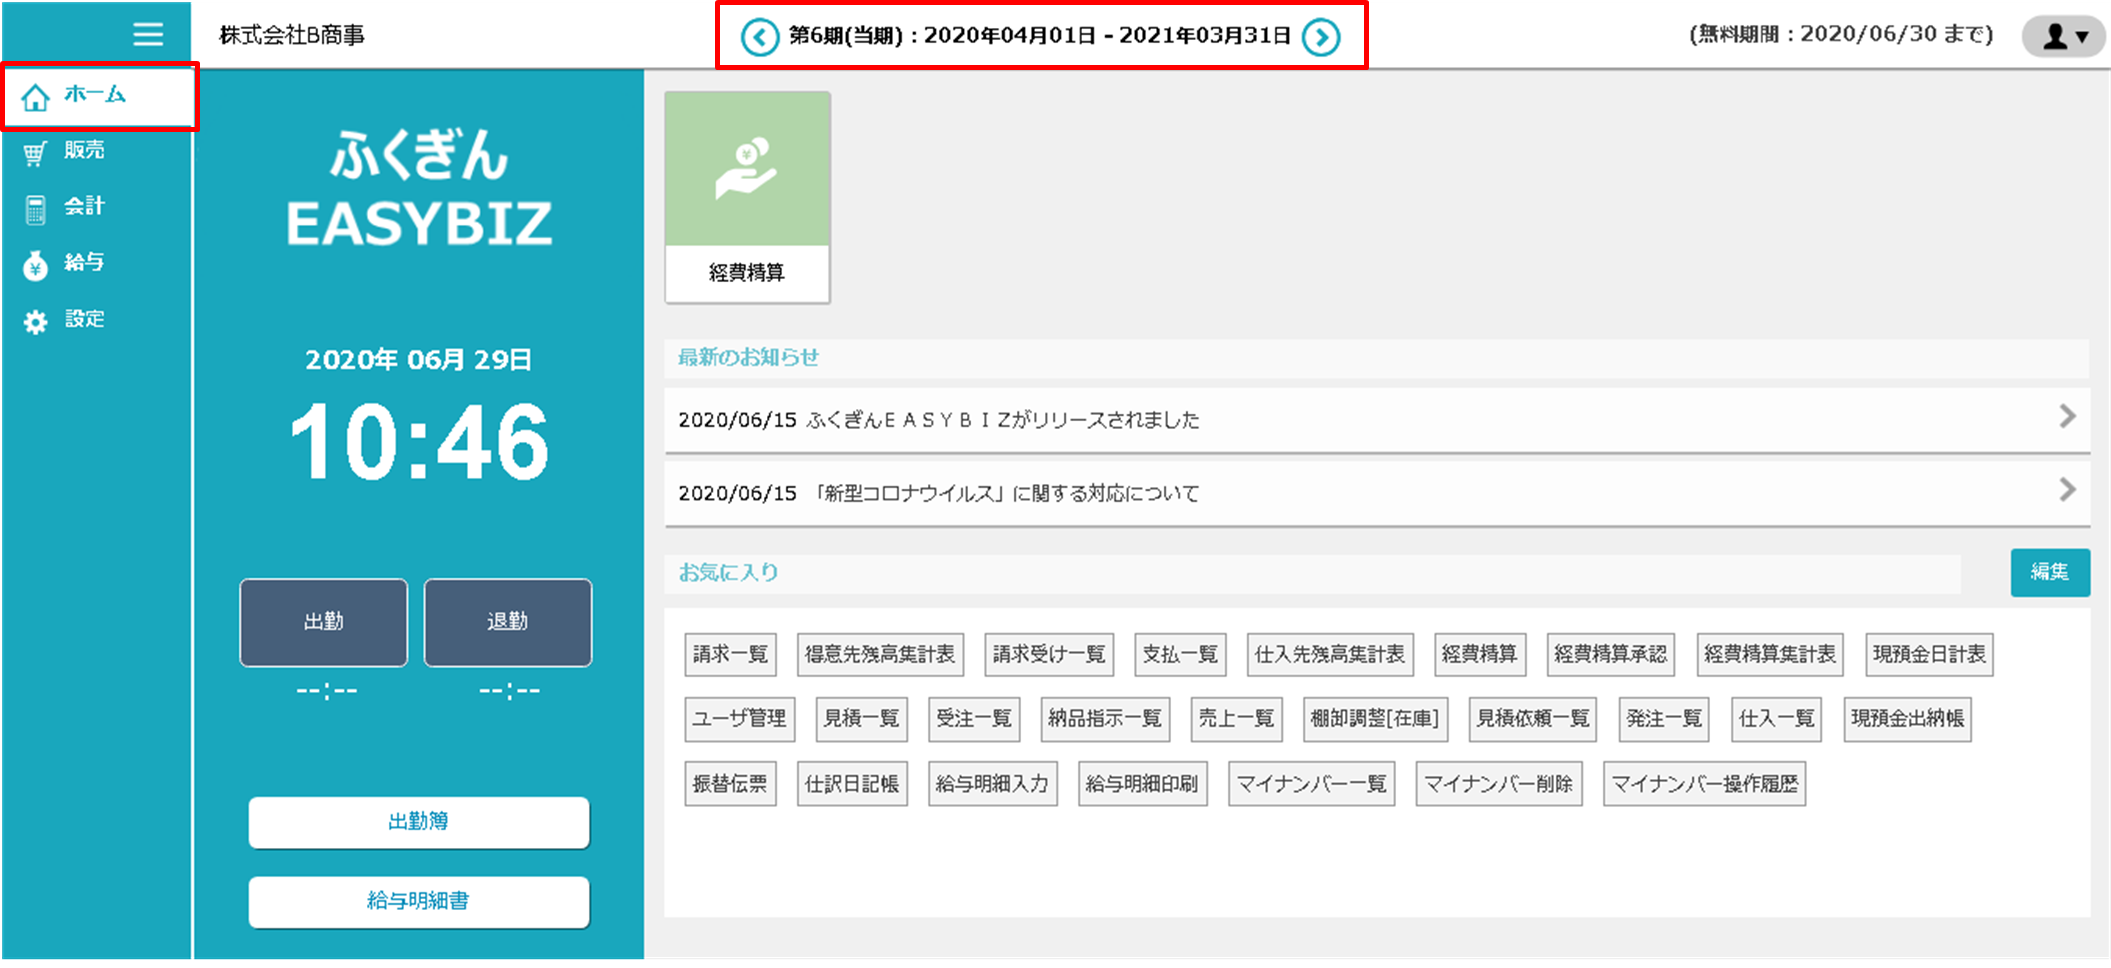
Task: Click 編集 to edit favorites
Action: tap(2050, 572)
